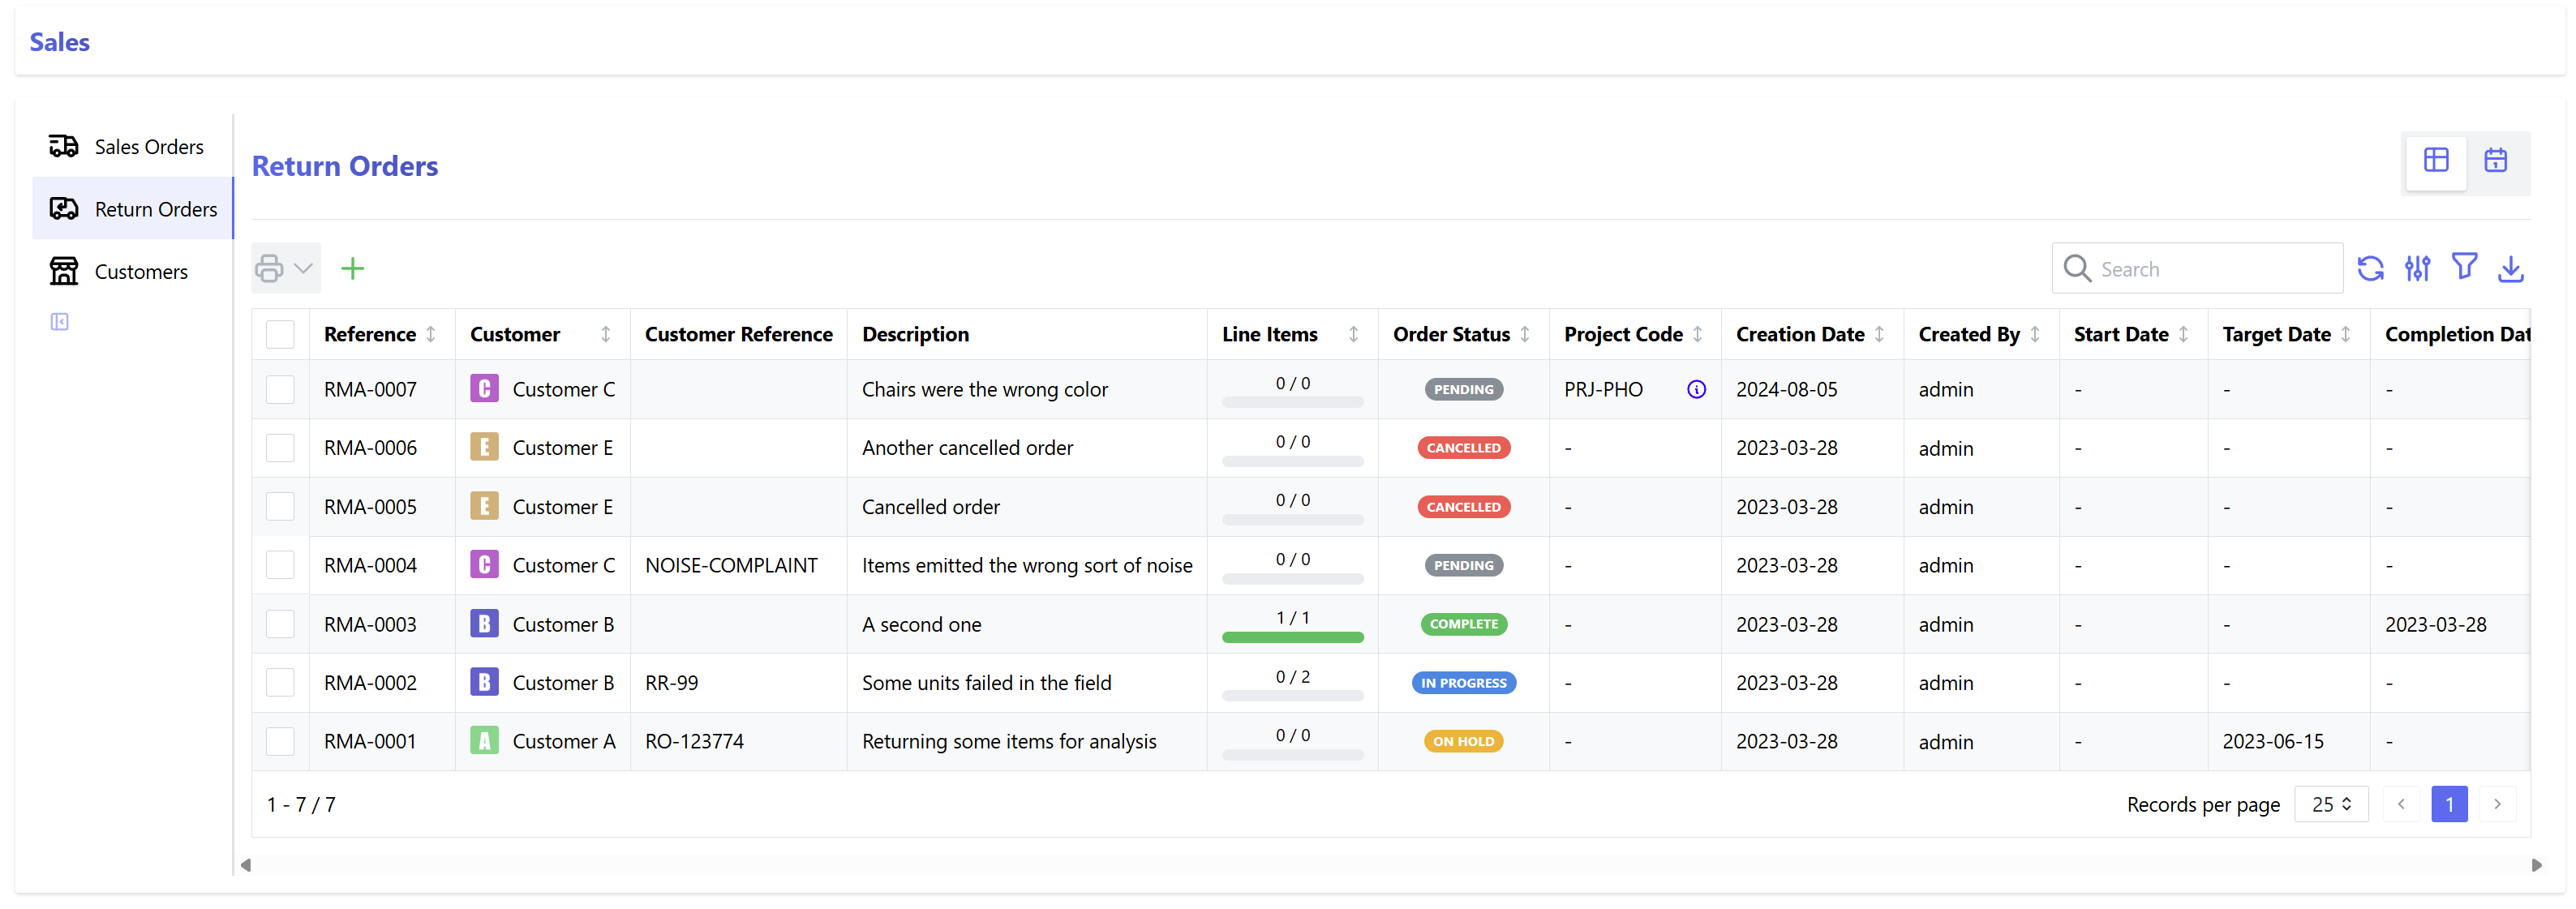Click the download data icon
The height and width of the screenshot is (909, 2576).
click(x=2510, y=268)
